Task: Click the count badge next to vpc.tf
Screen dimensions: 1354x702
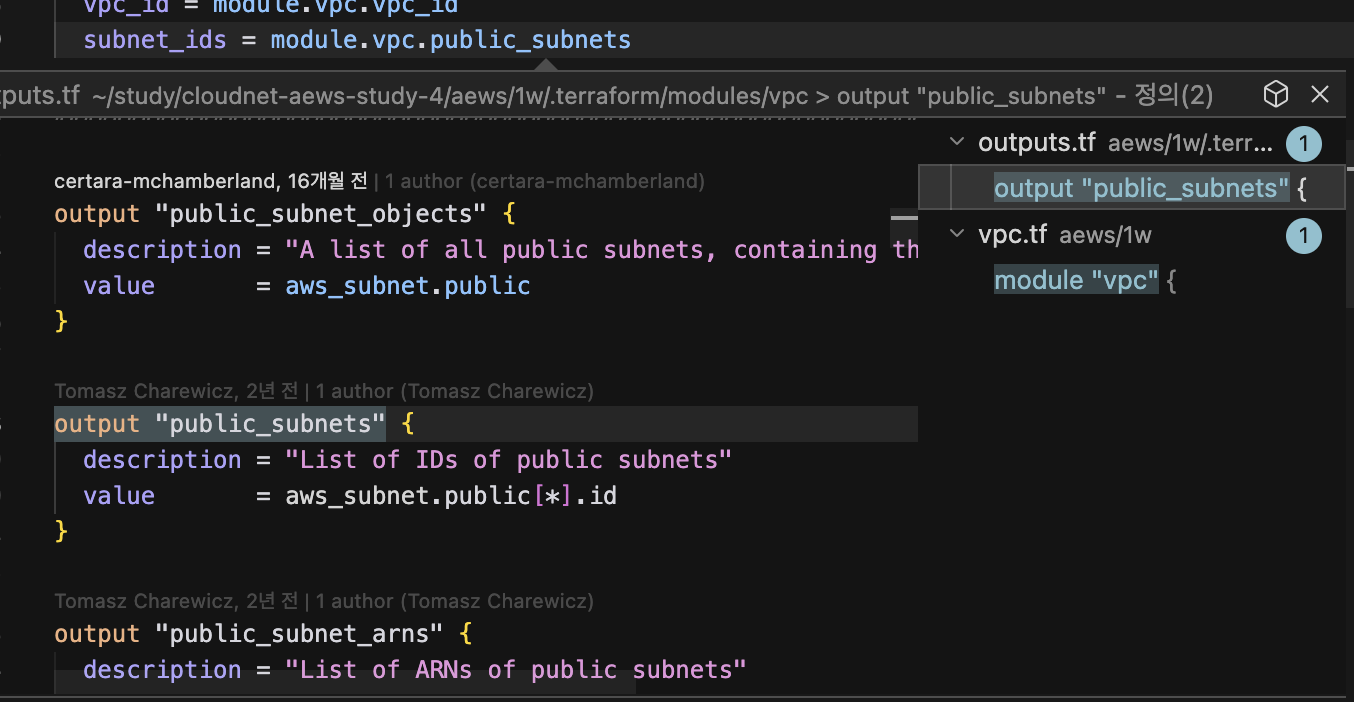Action: (x=1304, y=236)
